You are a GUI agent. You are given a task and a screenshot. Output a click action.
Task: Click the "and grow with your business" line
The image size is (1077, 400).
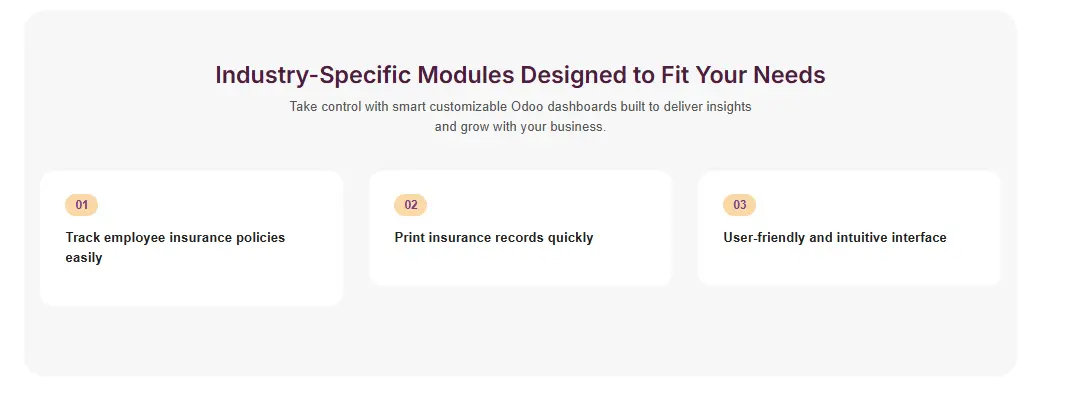[x=520, y=127]
